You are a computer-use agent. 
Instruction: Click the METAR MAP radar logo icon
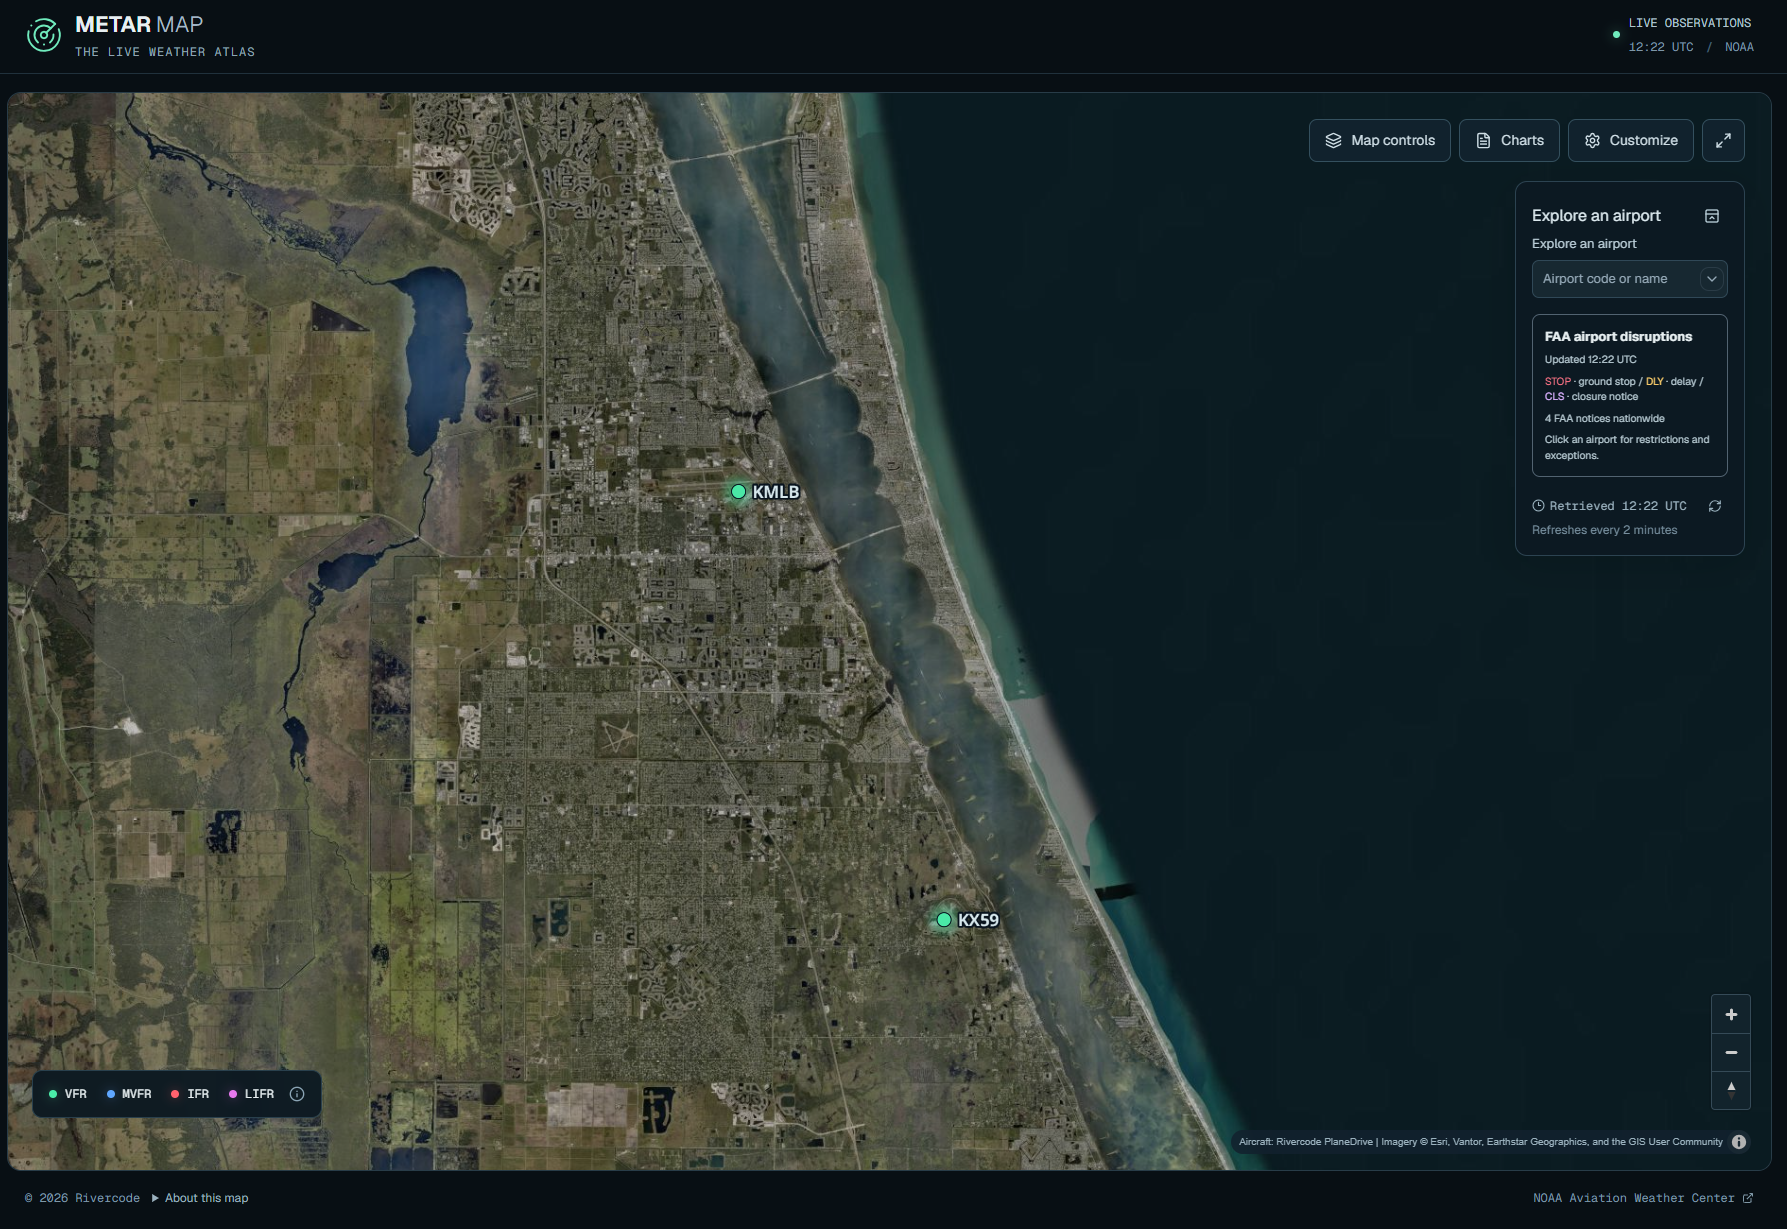click(x=43, y=35)
